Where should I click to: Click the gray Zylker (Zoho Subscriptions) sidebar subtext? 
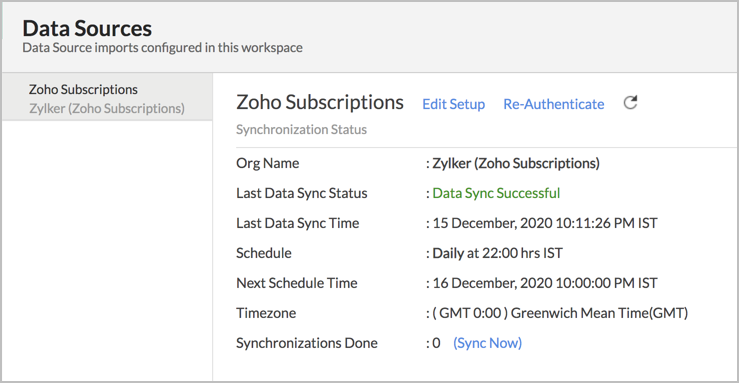click(x=107, y=108)
